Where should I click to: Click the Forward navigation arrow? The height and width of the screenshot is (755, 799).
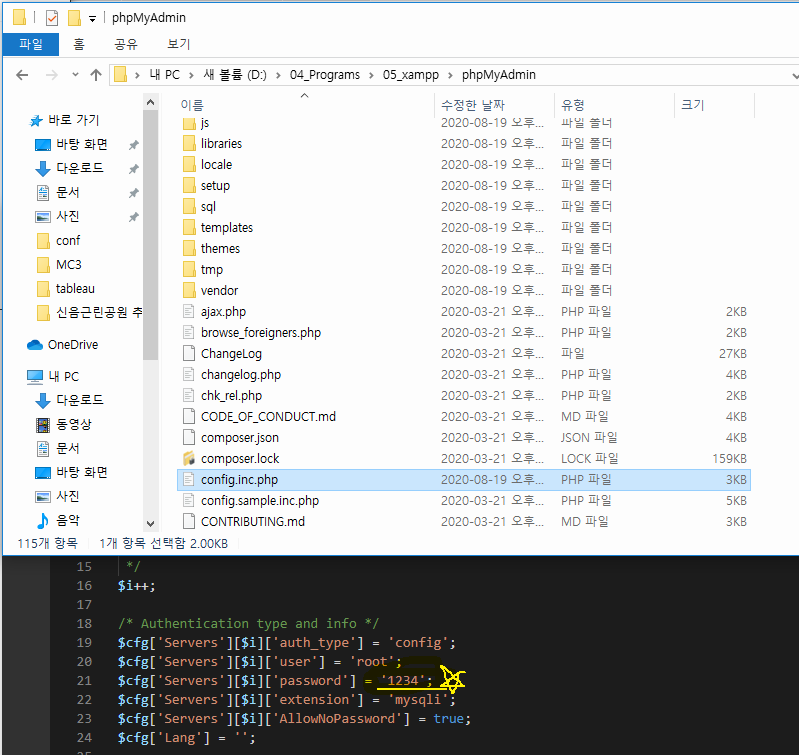pos(51,75)
